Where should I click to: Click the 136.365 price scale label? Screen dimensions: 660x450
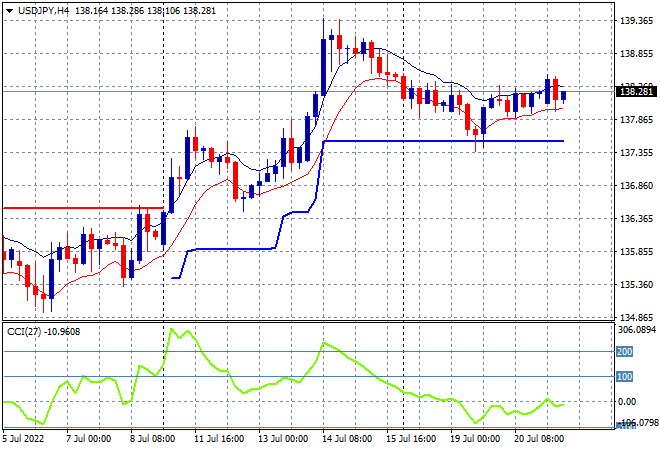636,218
